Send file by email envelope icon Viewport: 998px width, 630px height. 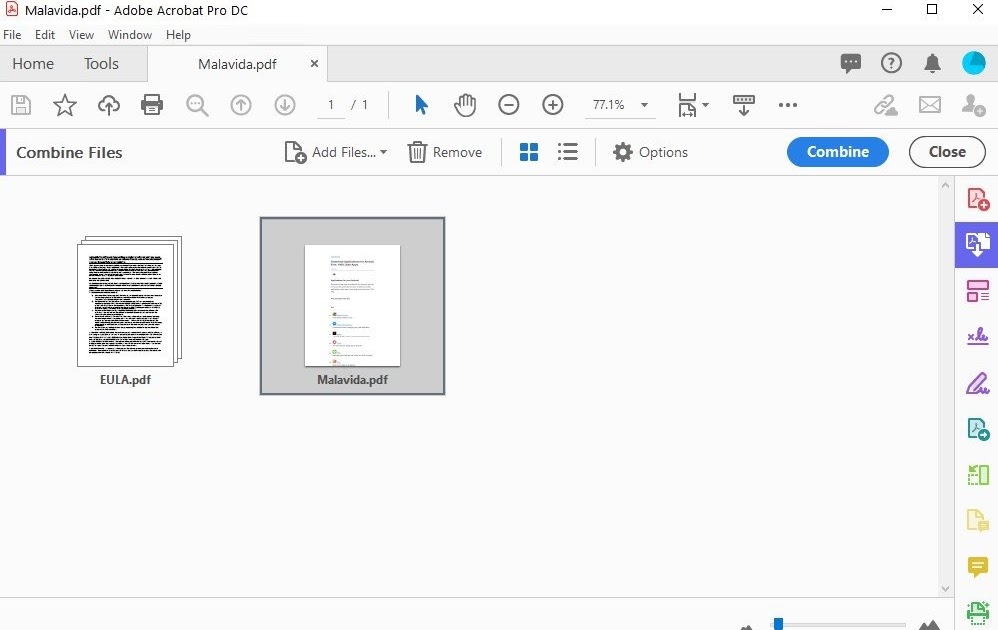[x=929, y=104]
